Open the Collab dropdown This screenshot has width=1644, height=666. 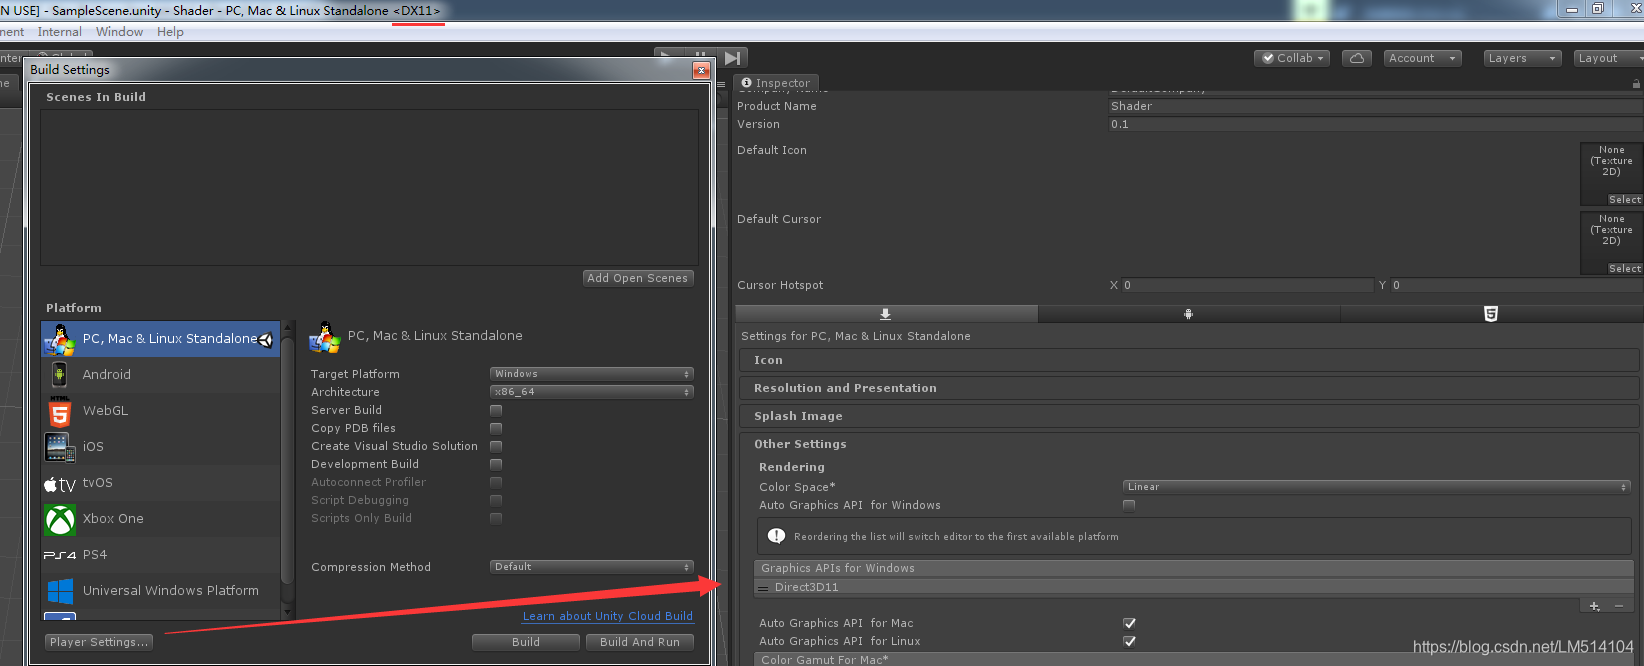(x=1292, y=58)
